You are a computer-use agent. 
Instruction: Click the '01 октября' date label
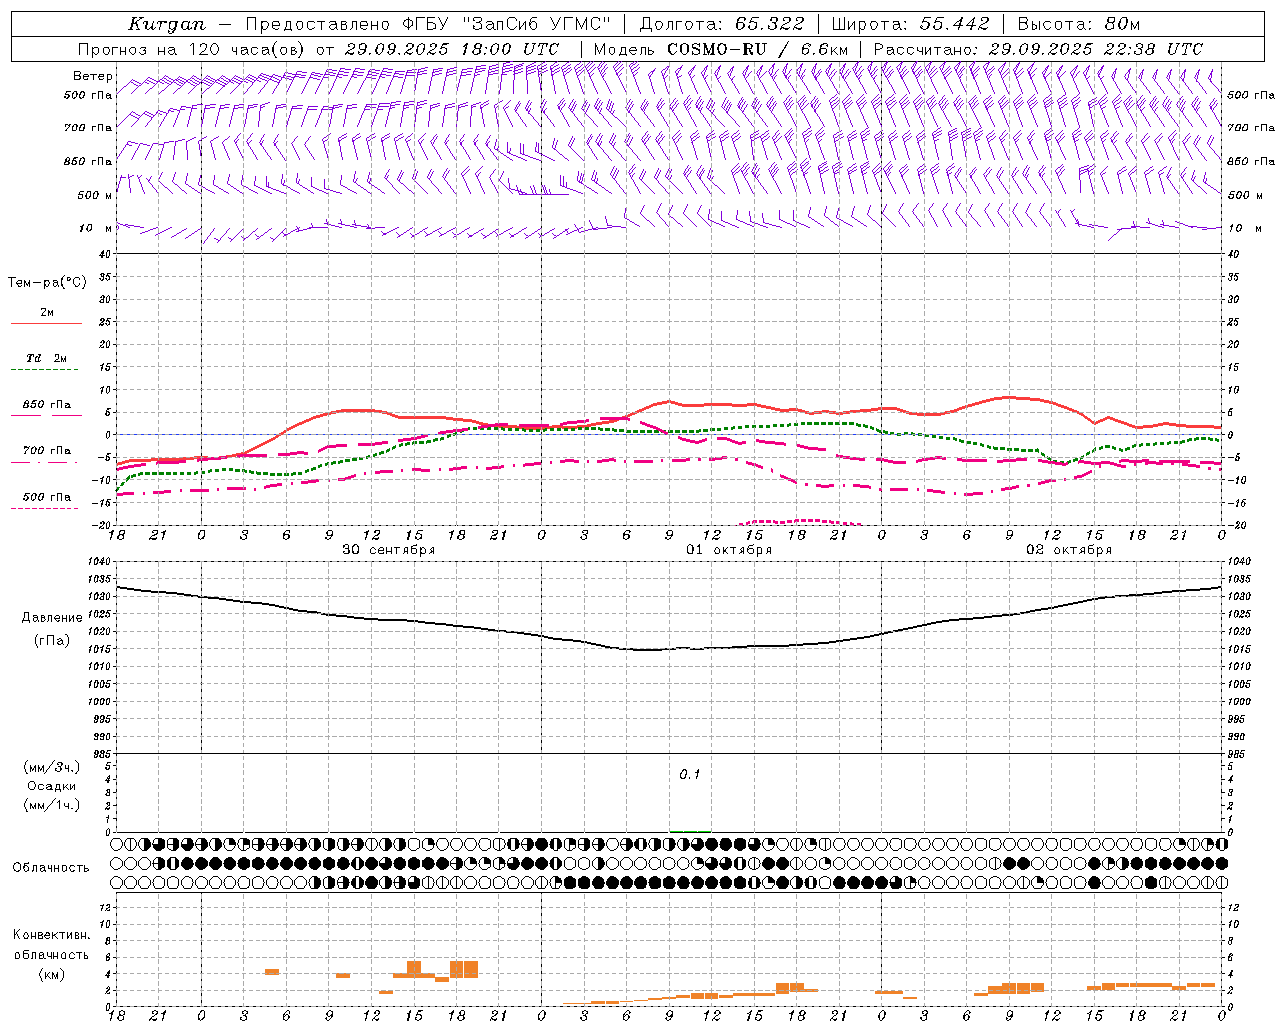(x=729, y=550)
